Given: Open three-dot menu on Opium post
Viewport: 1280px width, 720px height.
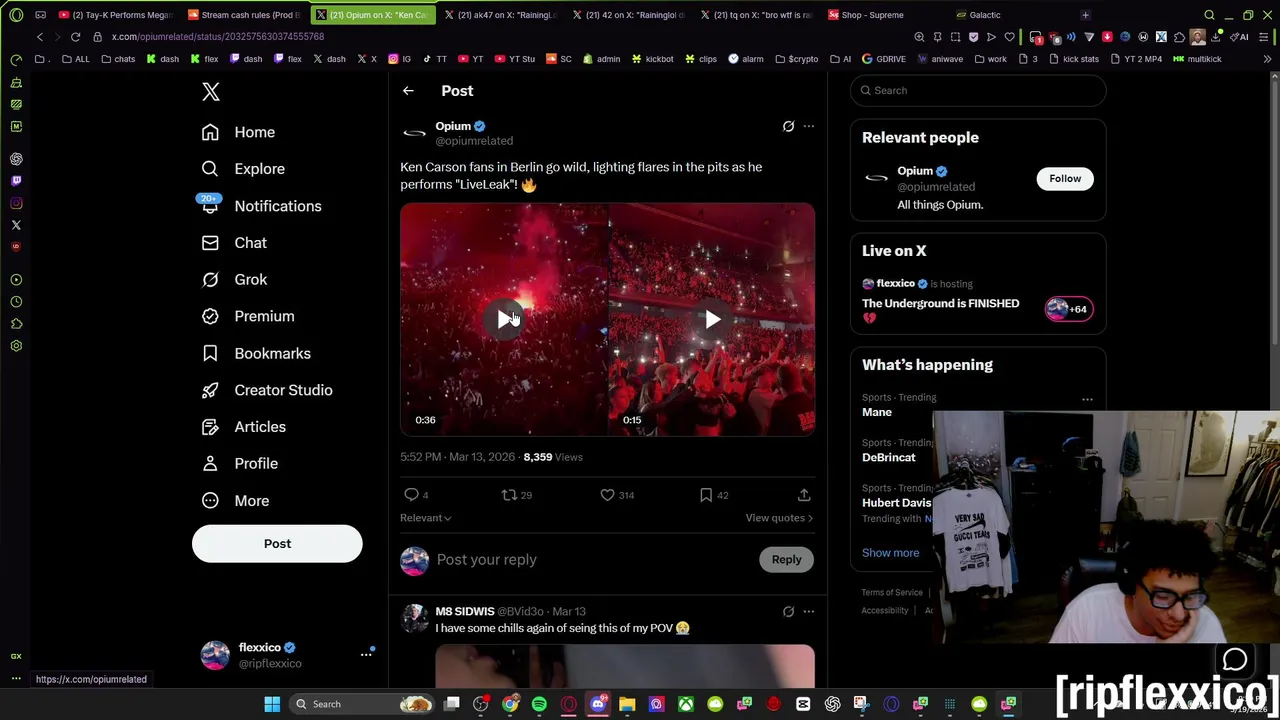Looking at the screenshot, I should click(x=808, y=126).
